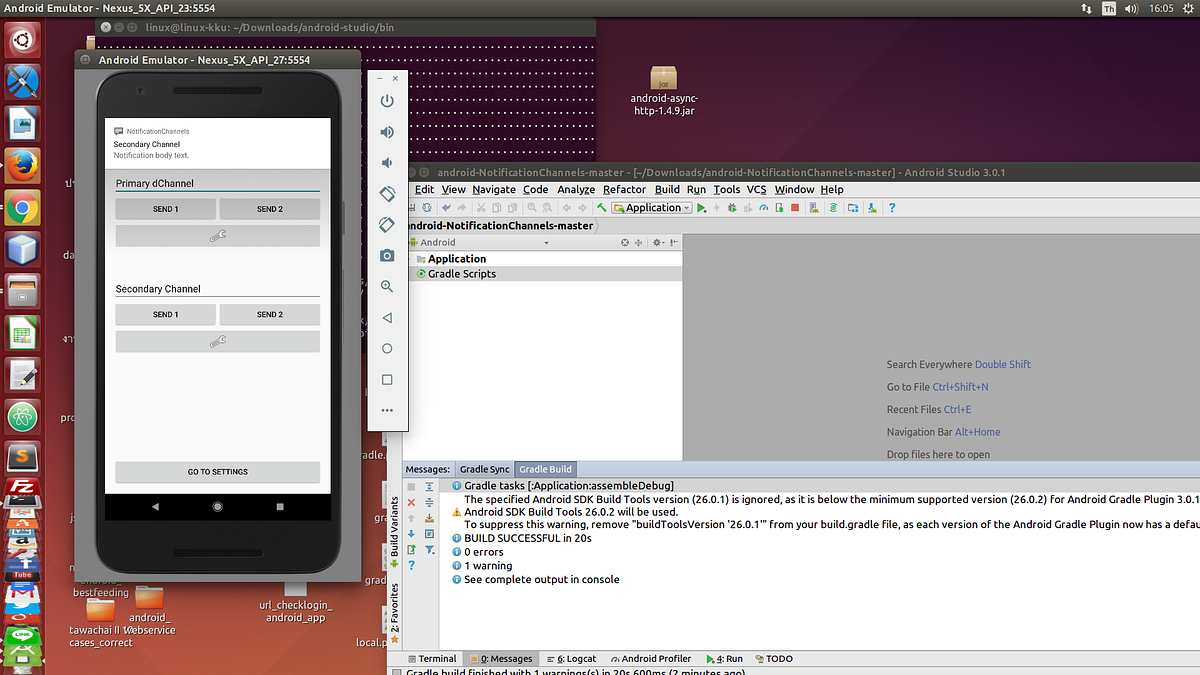Take a screenshot with emulator camera icon

click(387, 256)
